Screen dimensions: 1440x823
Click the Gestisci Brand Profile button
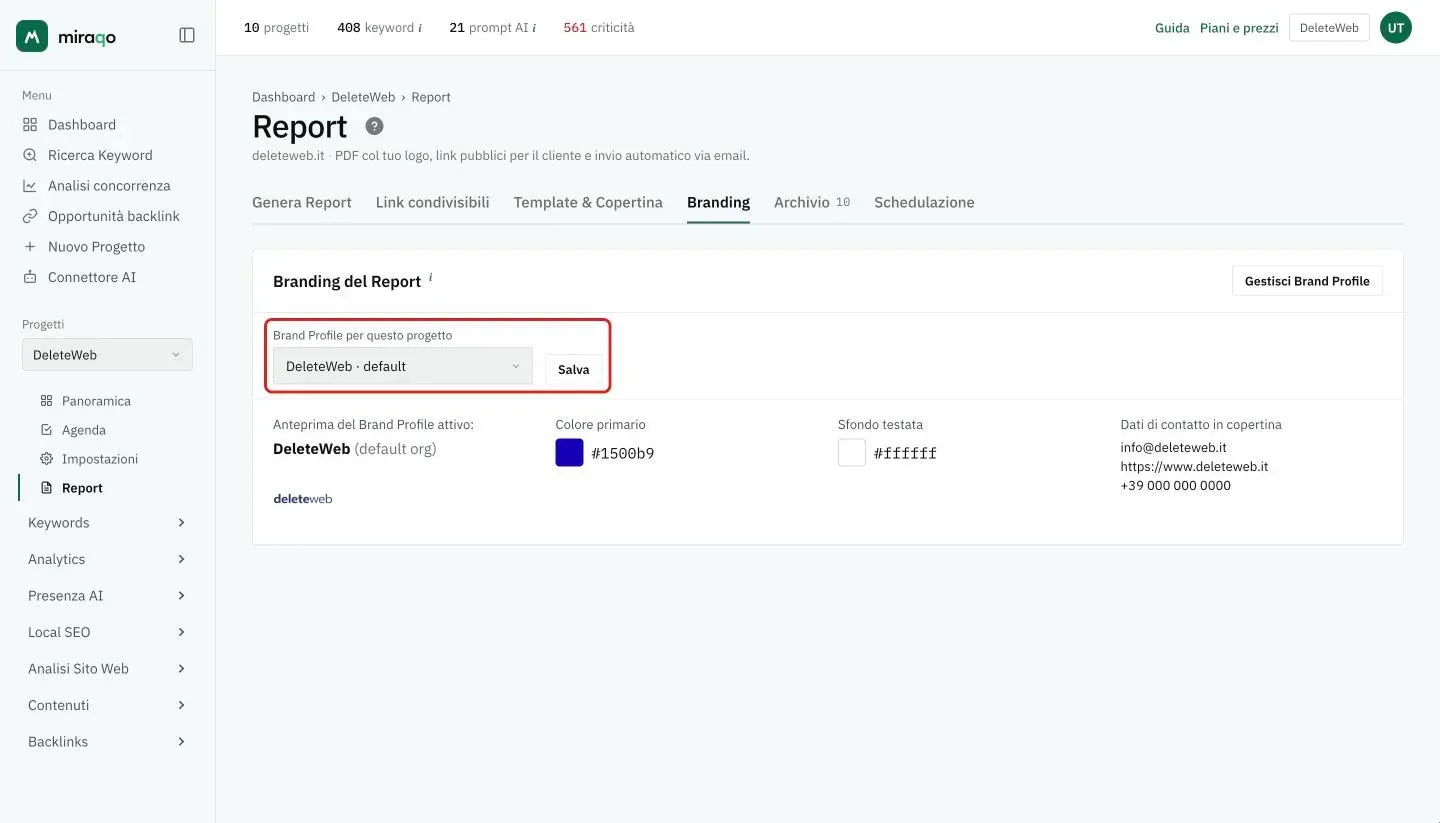[1307, 281]
